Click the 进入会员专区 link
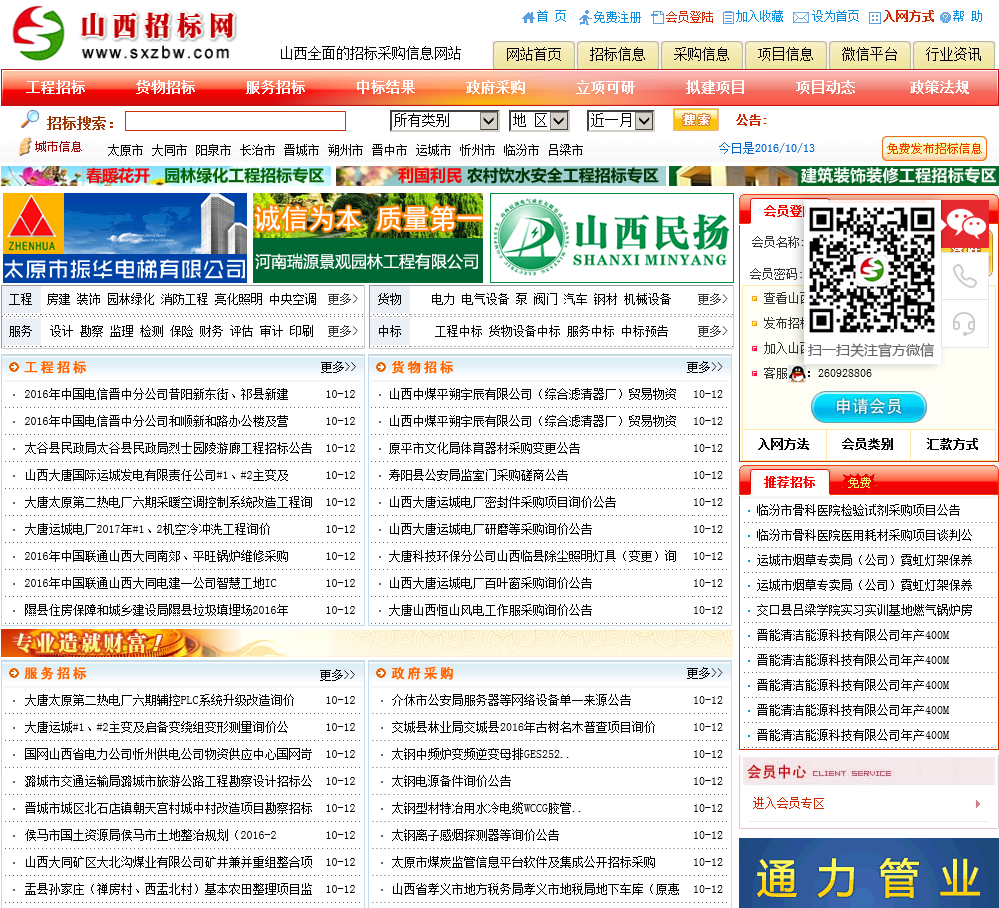 click(788, 804)
